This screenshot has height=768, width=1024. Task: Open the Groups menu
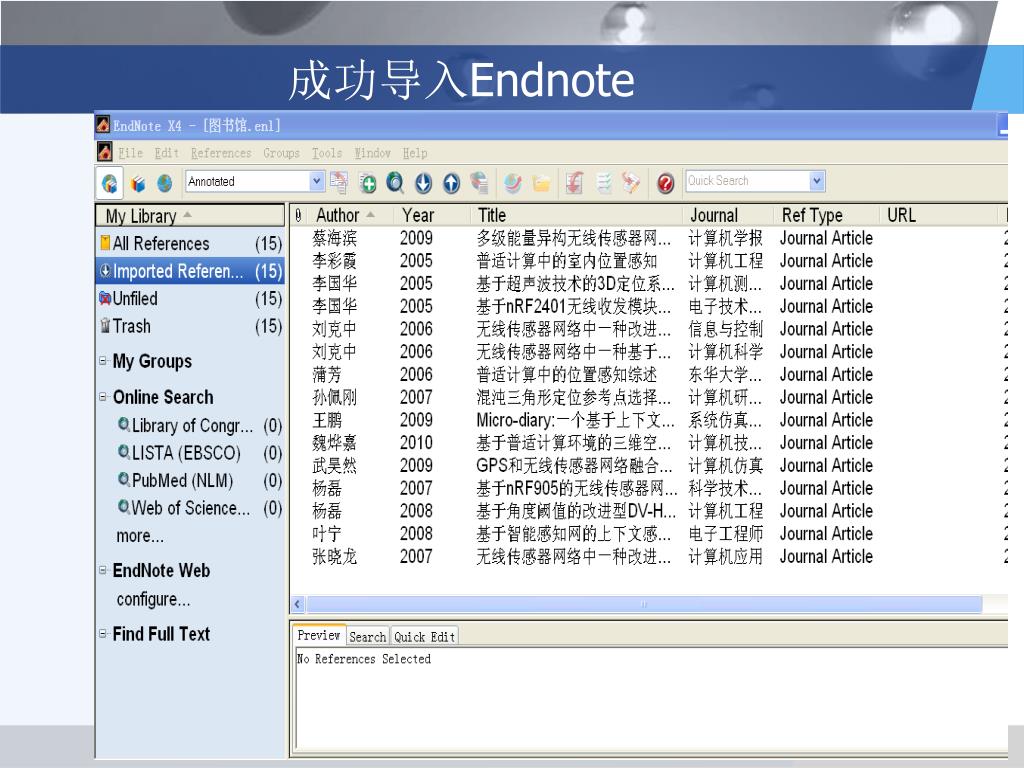click(281, 153)
